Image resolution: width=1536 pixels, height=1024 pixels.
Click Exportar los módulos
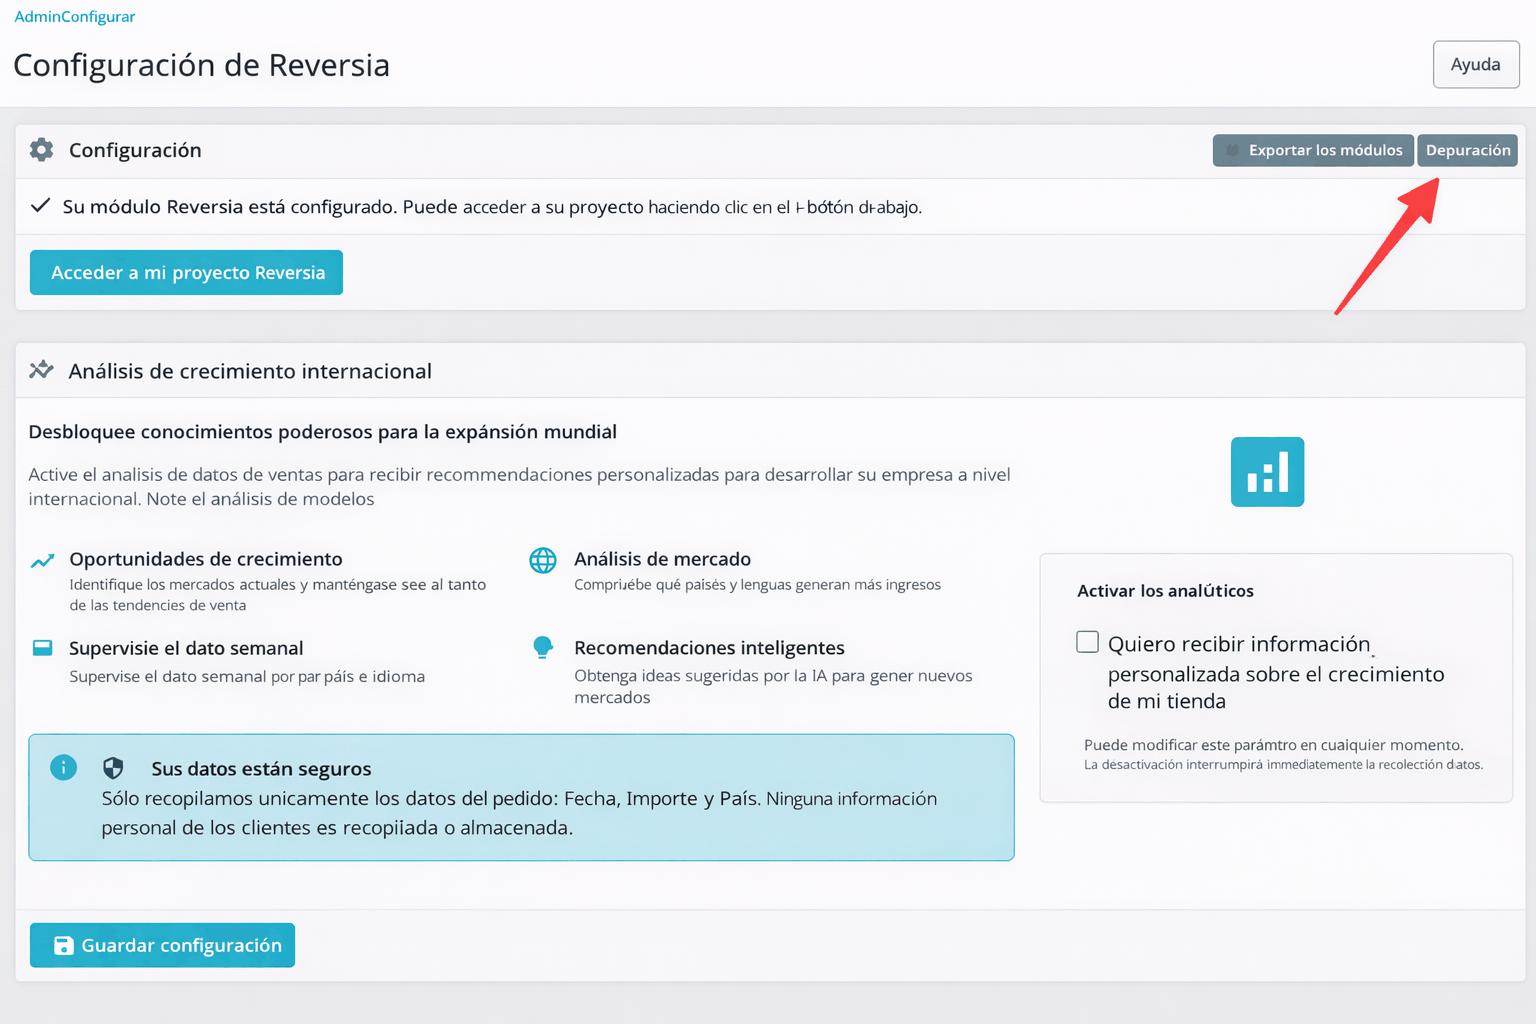(1313, 150)
